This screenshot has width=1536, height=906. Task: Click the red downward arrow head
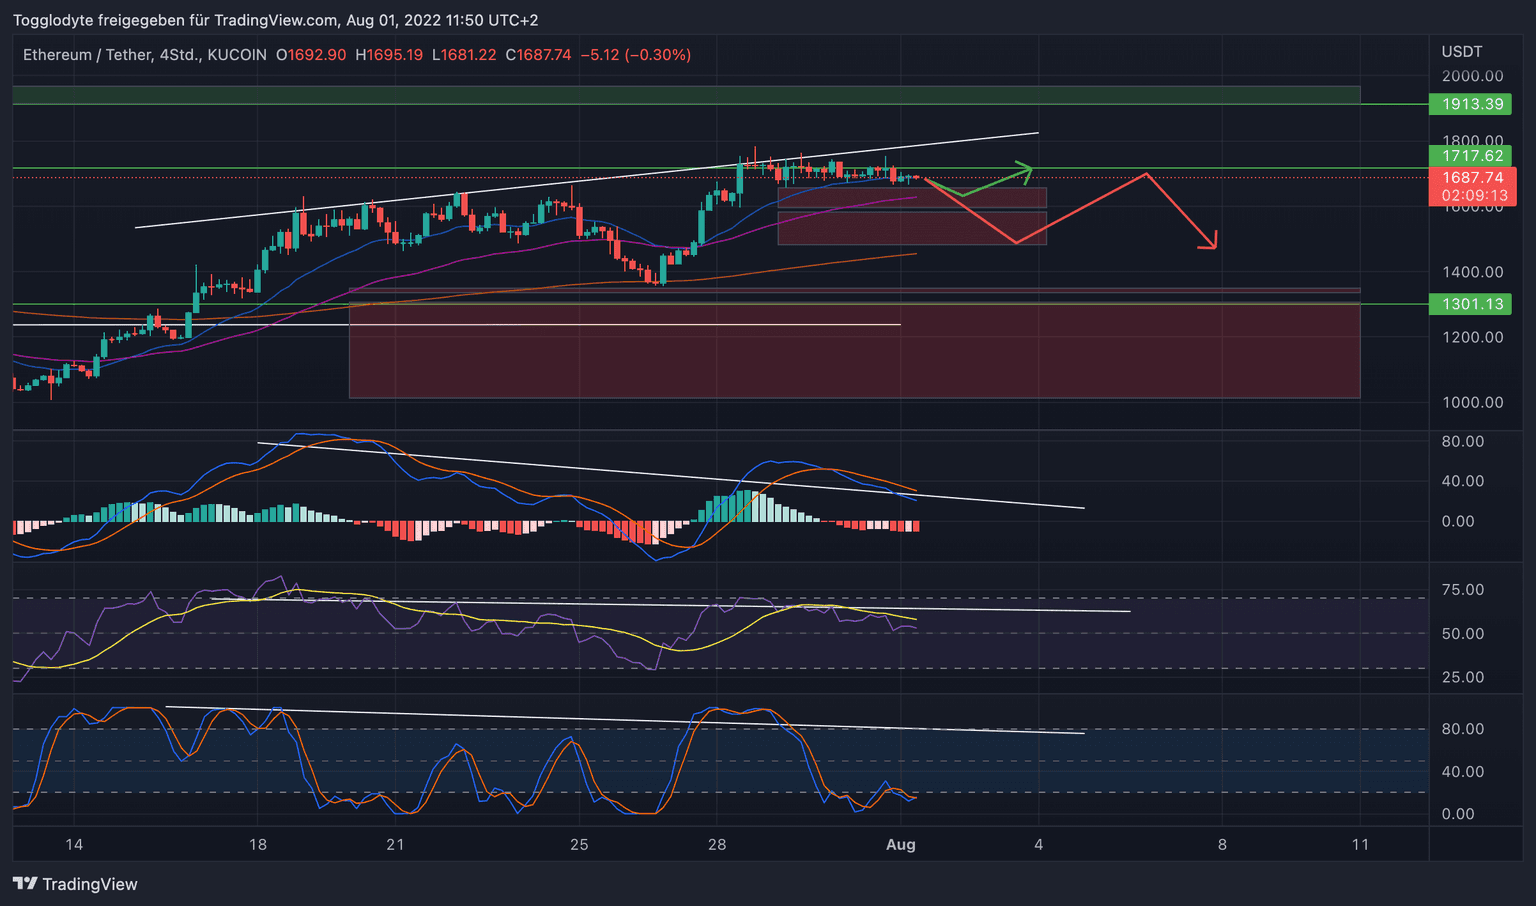1211,242
